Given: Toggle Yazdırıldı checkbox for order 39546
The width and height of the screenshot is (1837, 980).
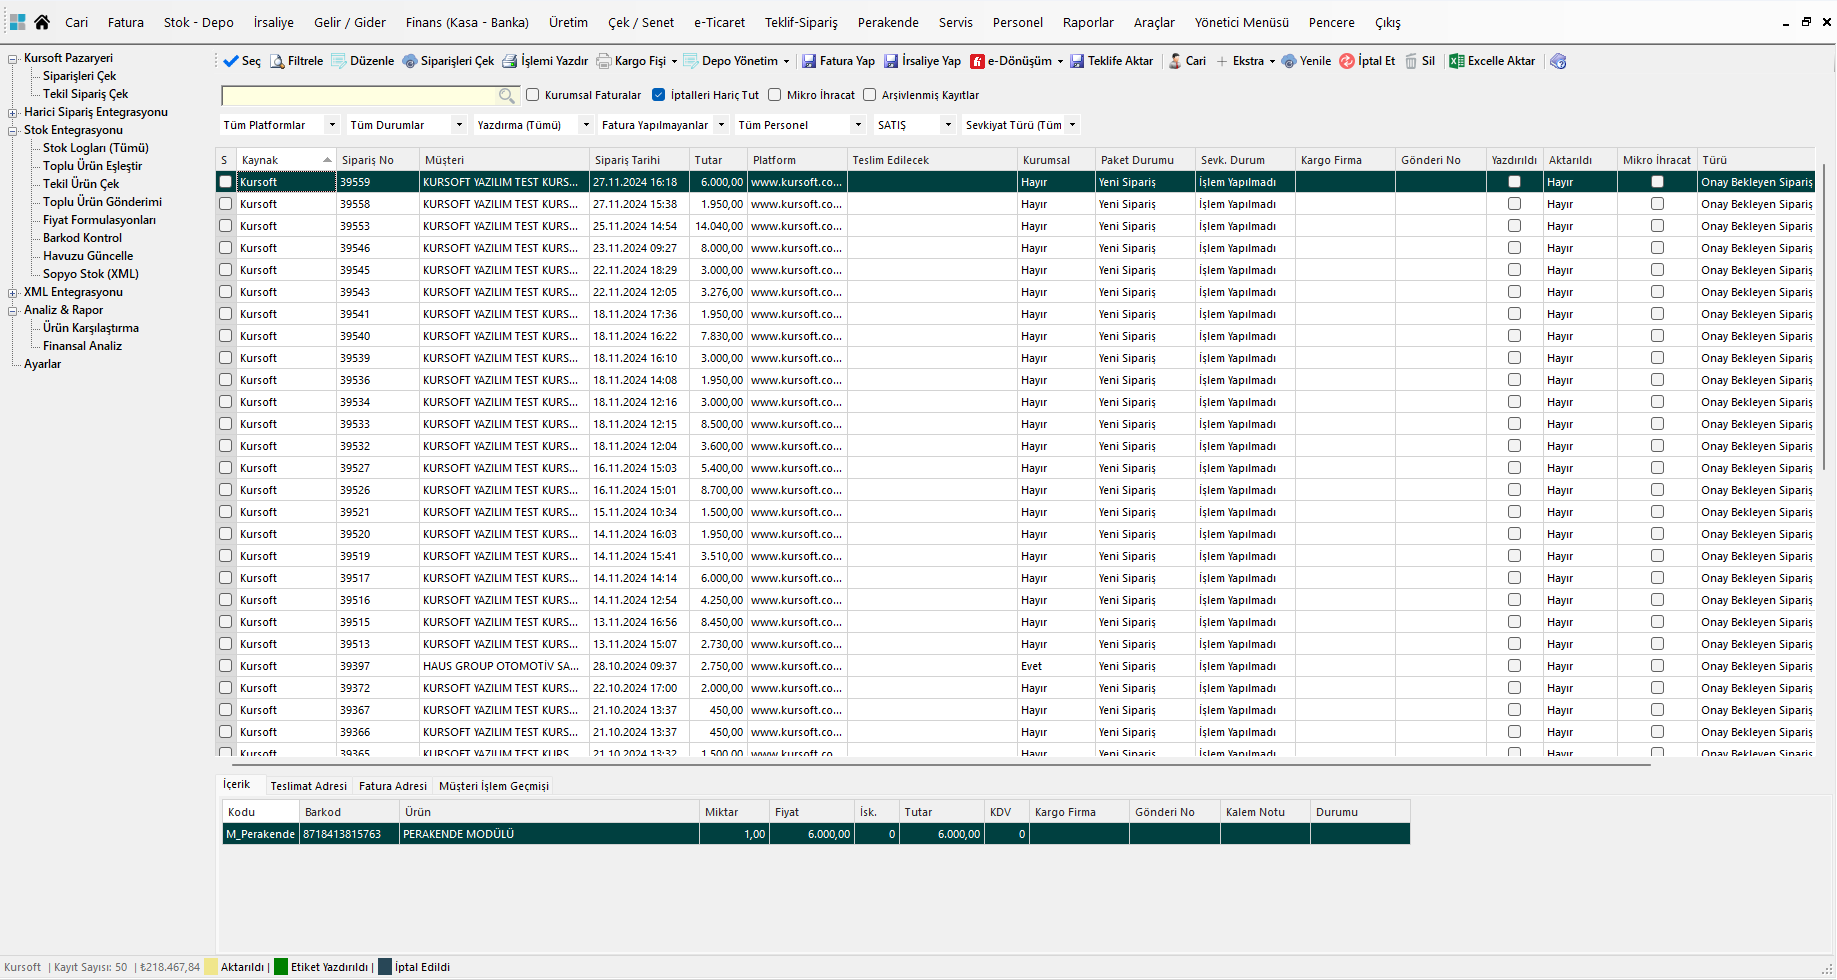Looking at the screenshot, I should click(1514, 248).
